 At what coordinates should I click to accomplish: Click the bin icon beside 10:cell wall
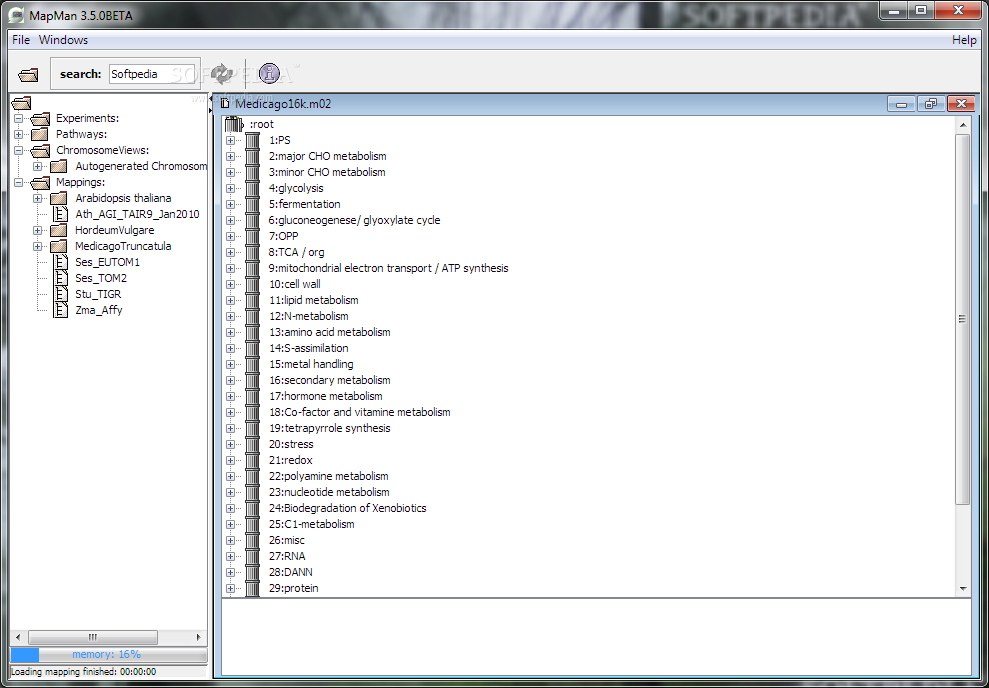coord(252,284)
